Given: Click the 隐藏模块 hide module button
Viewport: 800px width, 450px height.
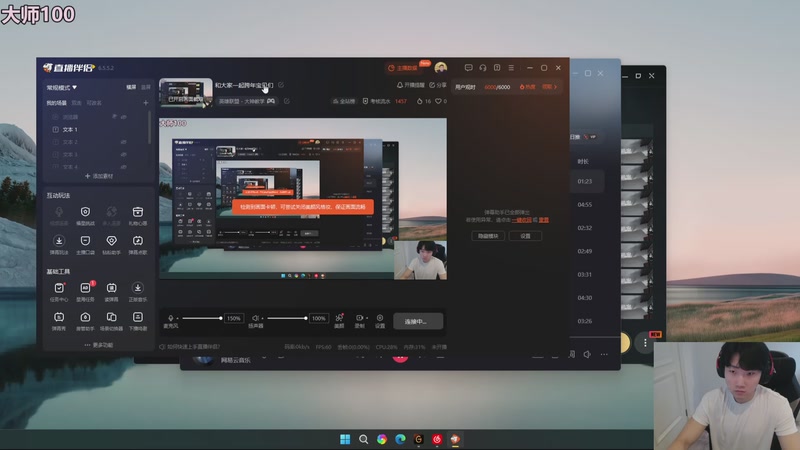Looking at the screenshot, I should [x=488, y=236].
